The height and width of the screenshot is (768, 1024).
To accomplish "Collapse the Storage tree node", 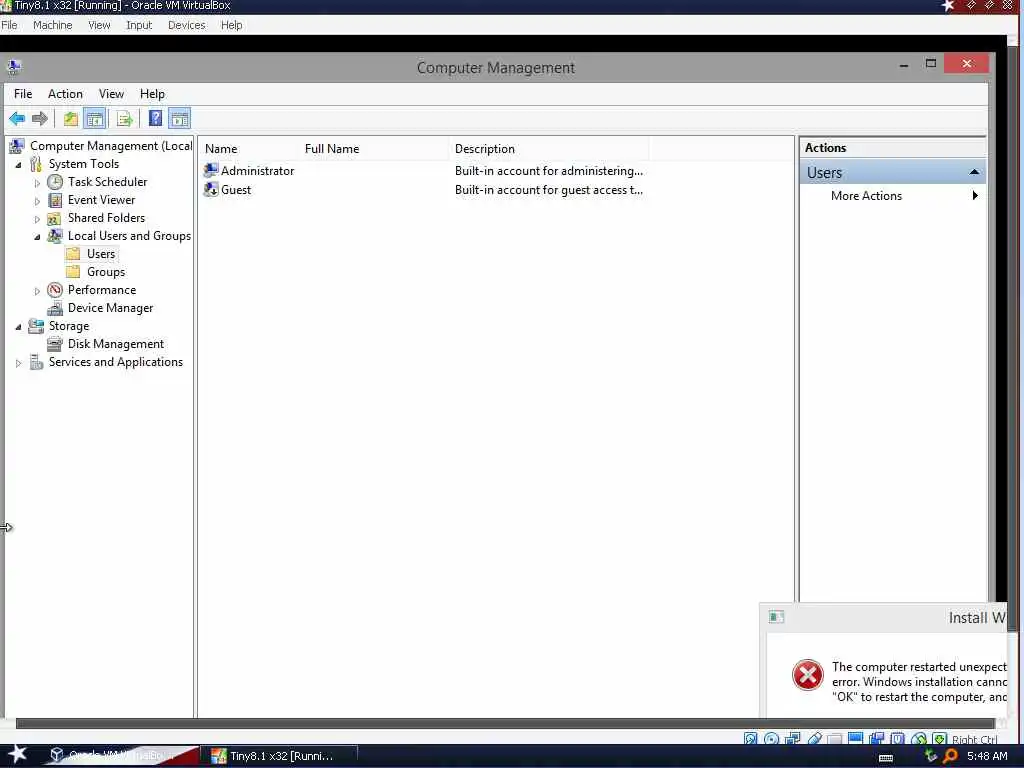I will click(18, 327).
